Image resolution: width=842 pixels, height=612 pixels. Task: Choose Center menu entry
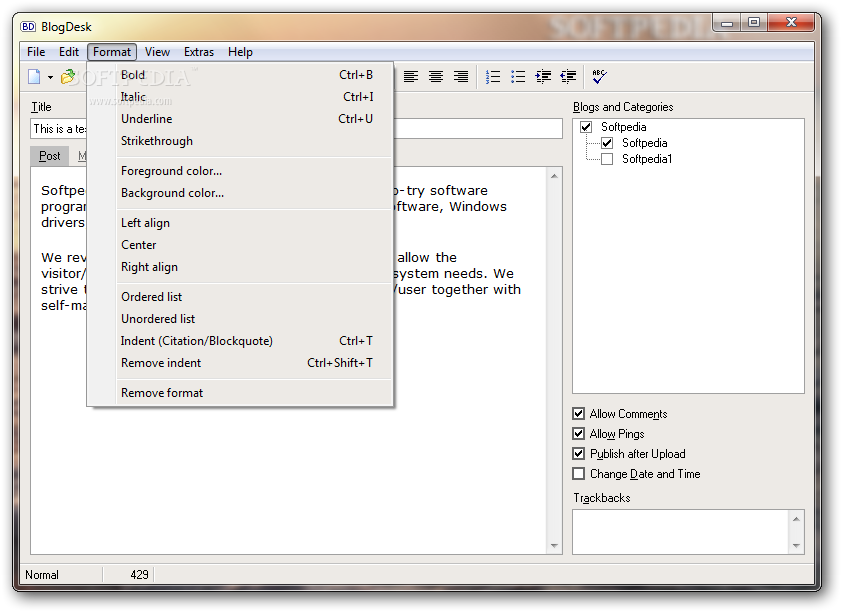pyautogui.click(x=240, y=245)
